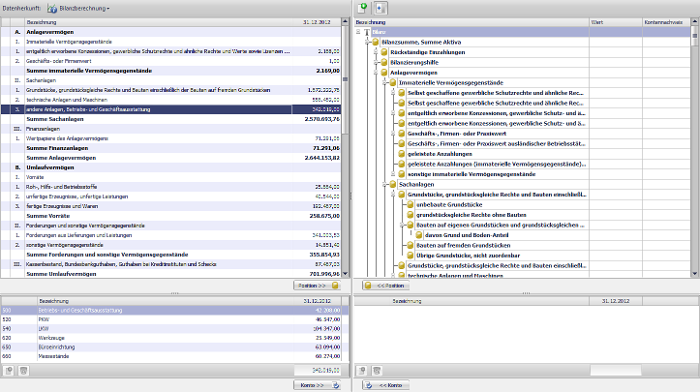Click the gold icon next to Sachanlagen in tree

click(x=393, y=184)
